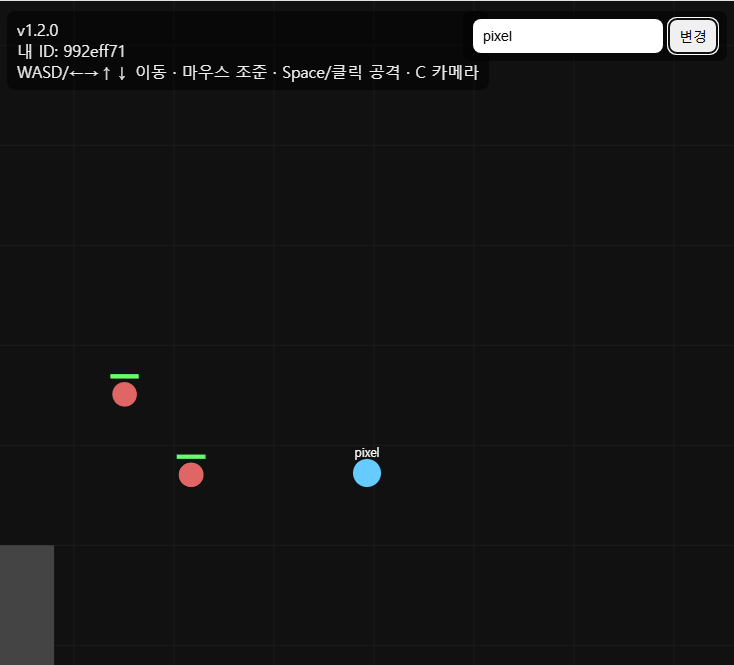Click the health bar above the upper enemy

[125, 376]
